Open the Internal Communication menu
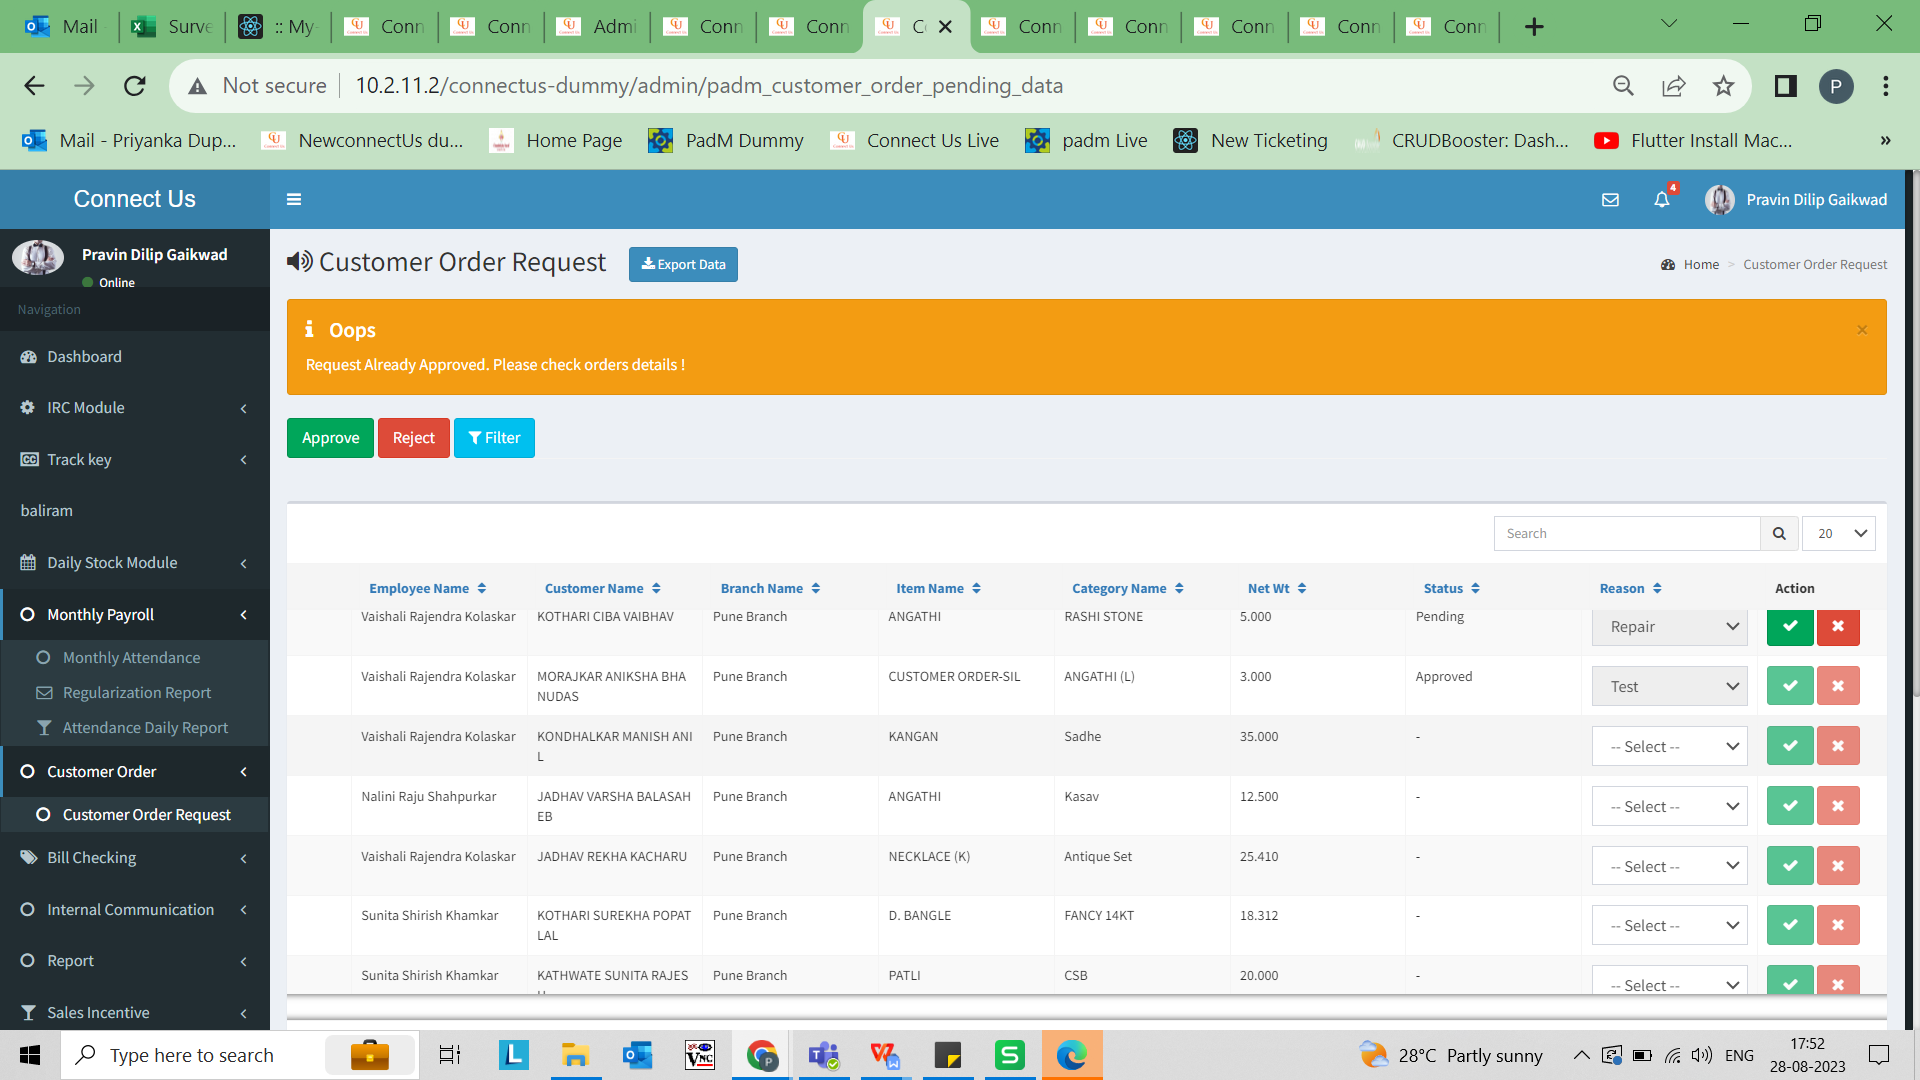This screenshot has width=1920, height=1080. pos(135,910)
